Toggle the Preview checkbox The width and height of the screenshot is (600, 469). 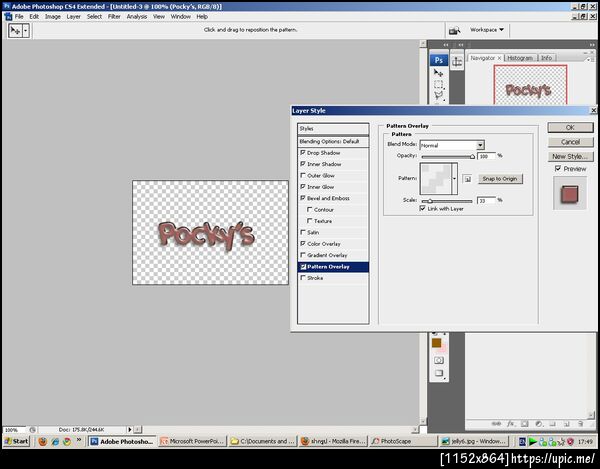click(558, 168)
